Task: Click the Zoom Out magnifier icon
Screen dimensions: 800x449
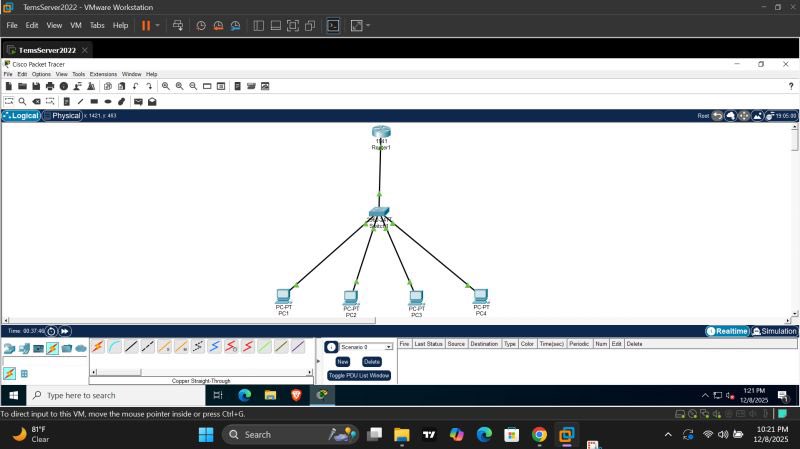Action: click(x=193, y=86)
